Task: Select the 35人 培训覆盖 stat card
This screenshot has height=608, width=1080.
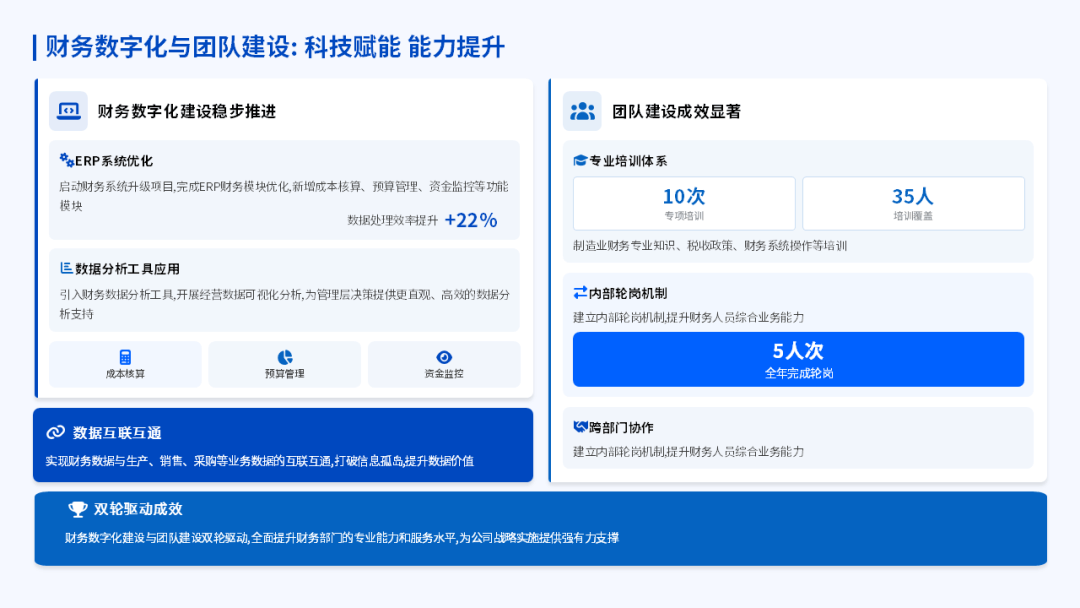Action: [913, 203]
